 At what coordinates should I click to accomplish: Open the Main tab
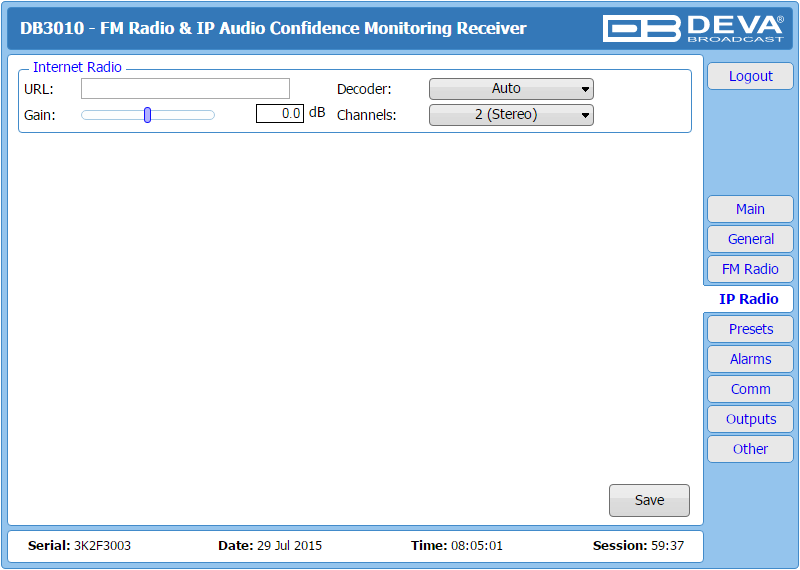click(750, 209)
